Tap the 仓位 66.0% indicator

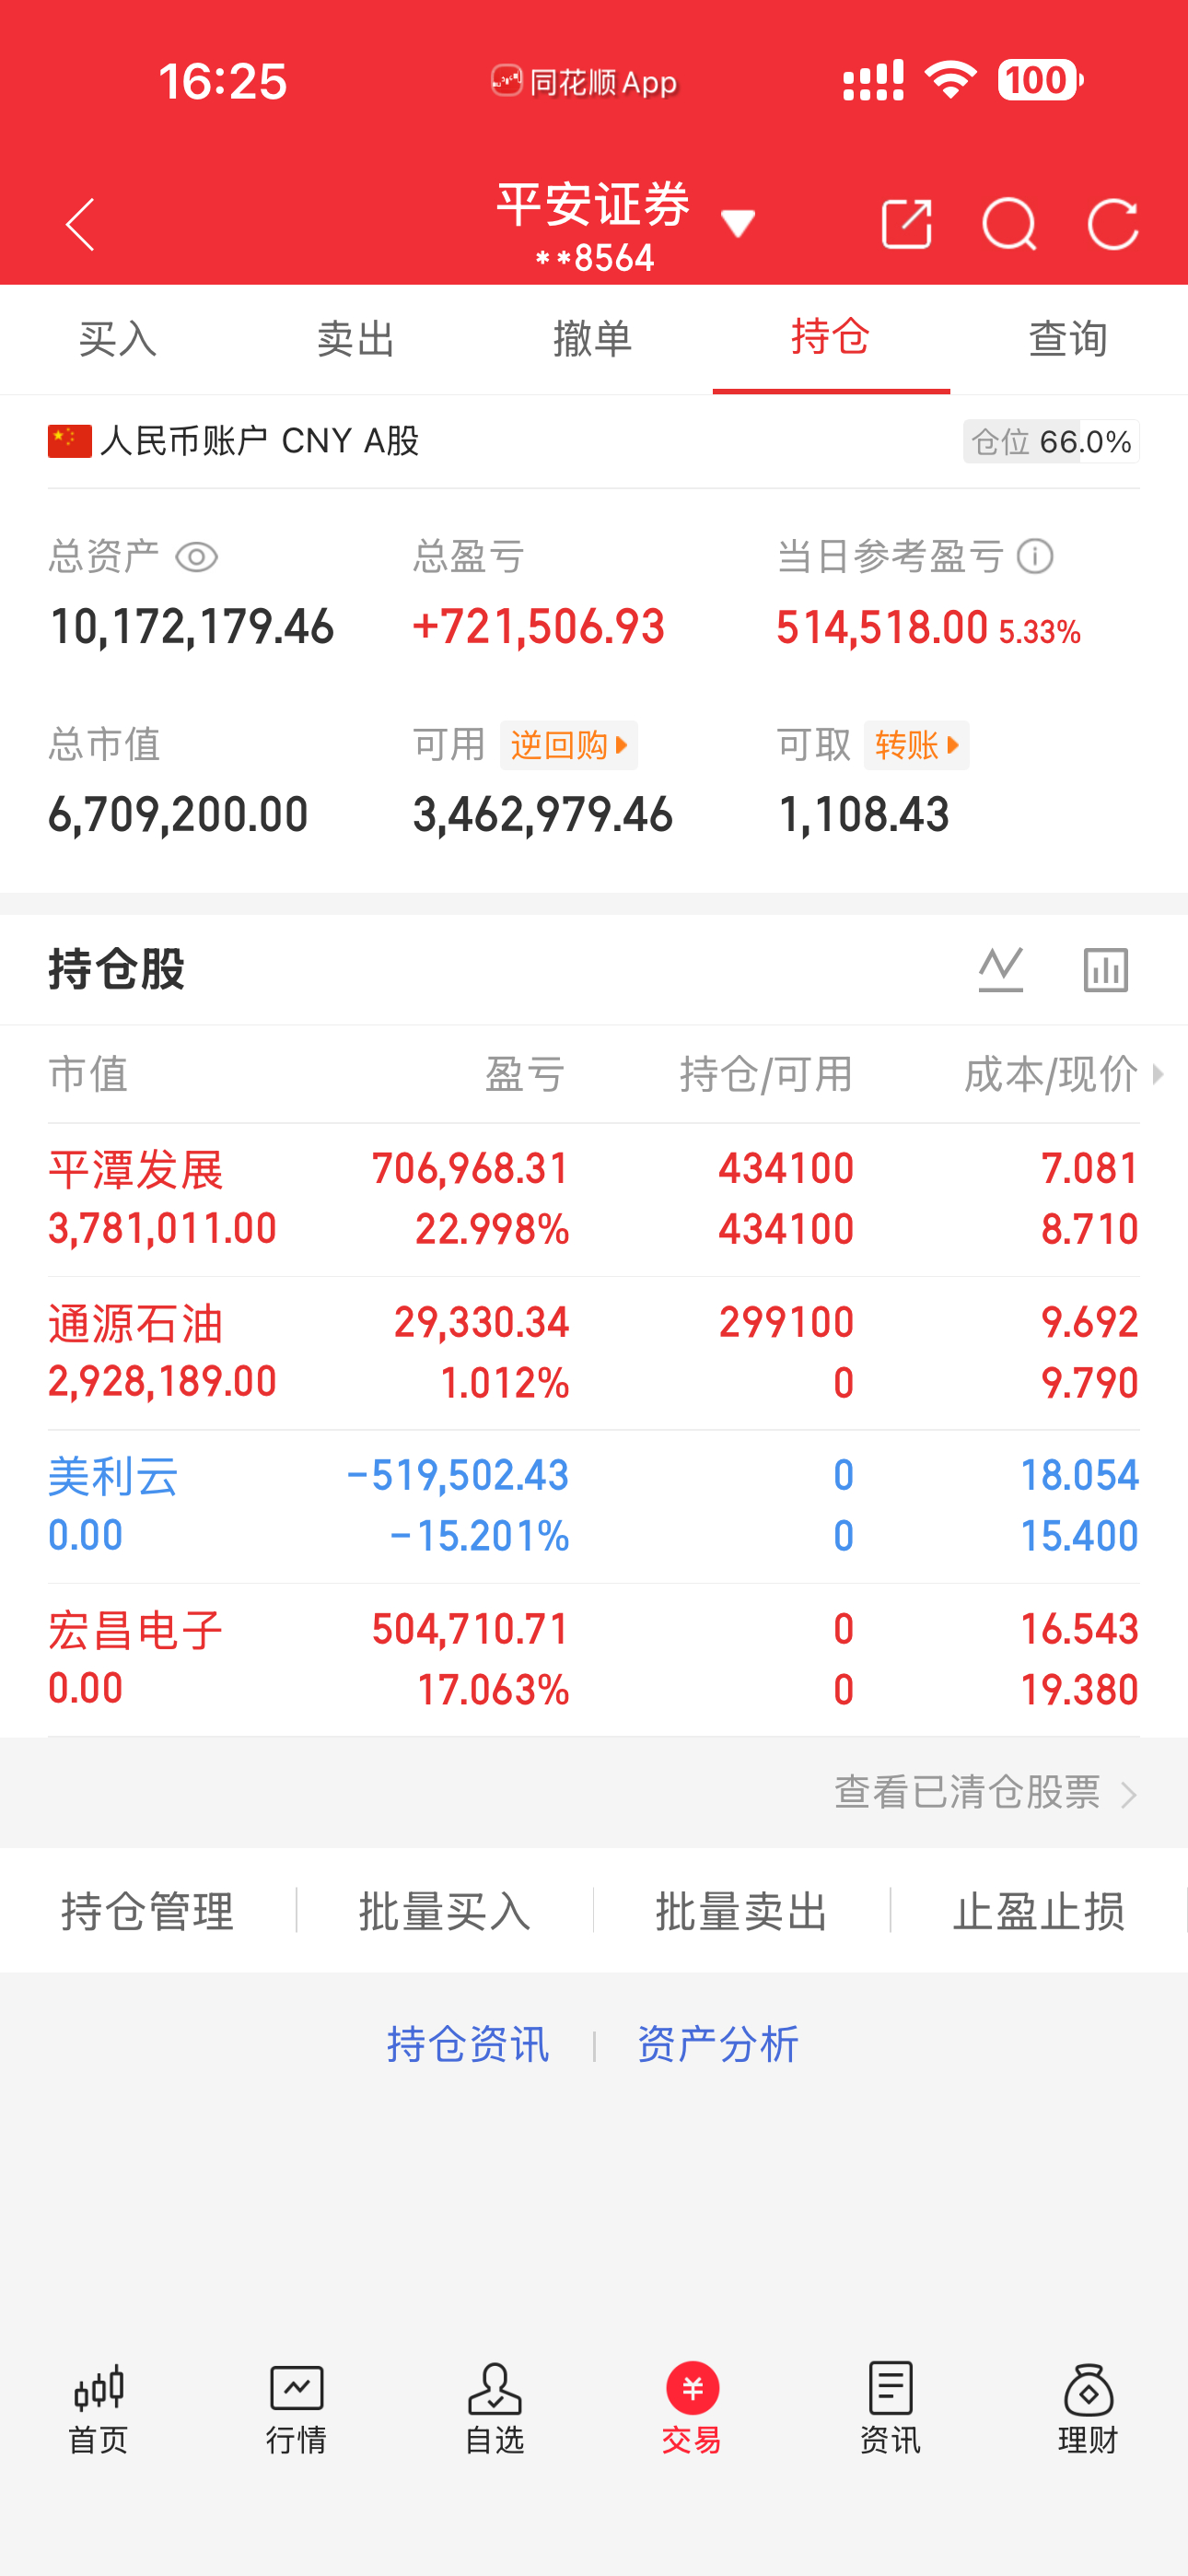(x=1051, y=441)
